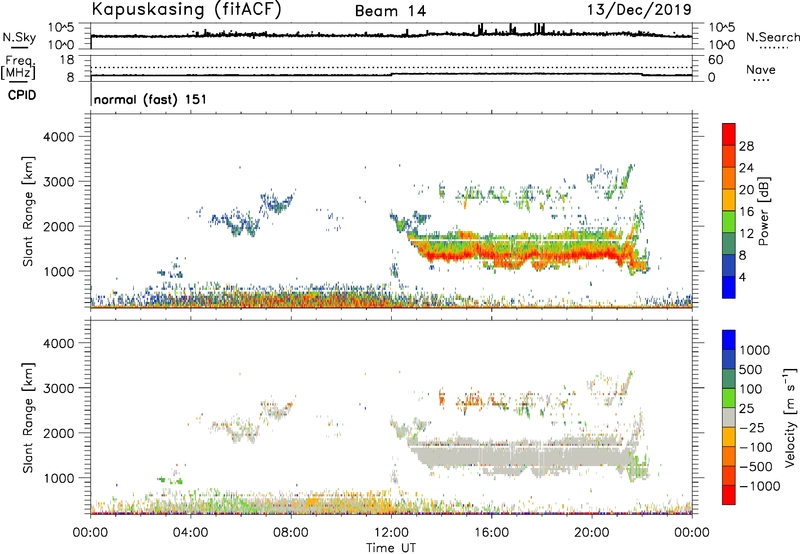Click the 'N.Sky' legend label
800x554 pixels.
[19, 37]
